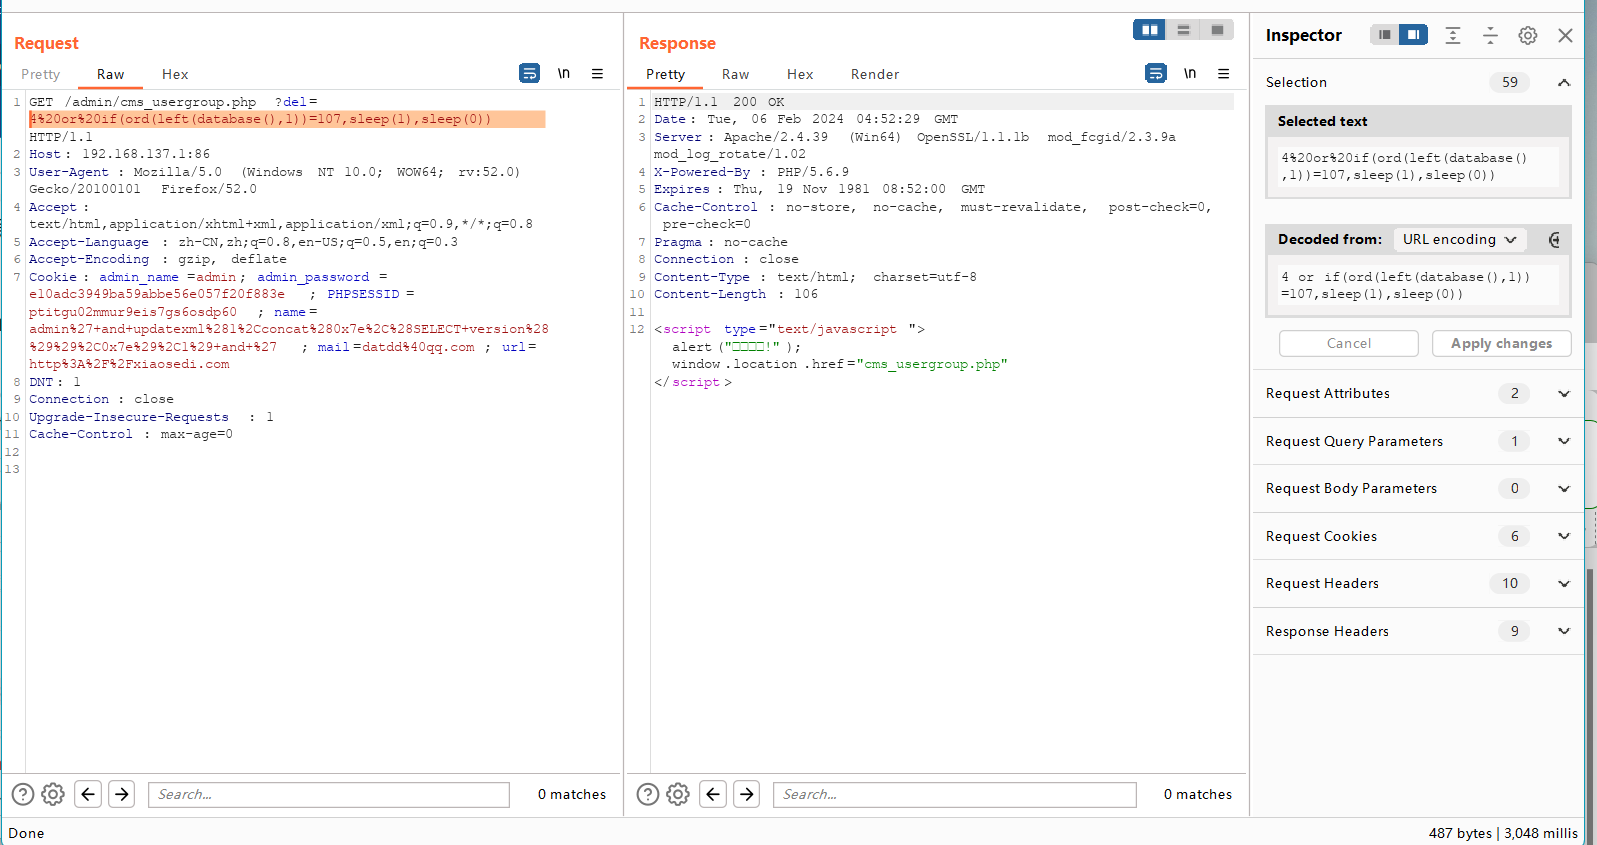Switch Request view to Raw tab

pyautogui.click(x=110, y=74)
